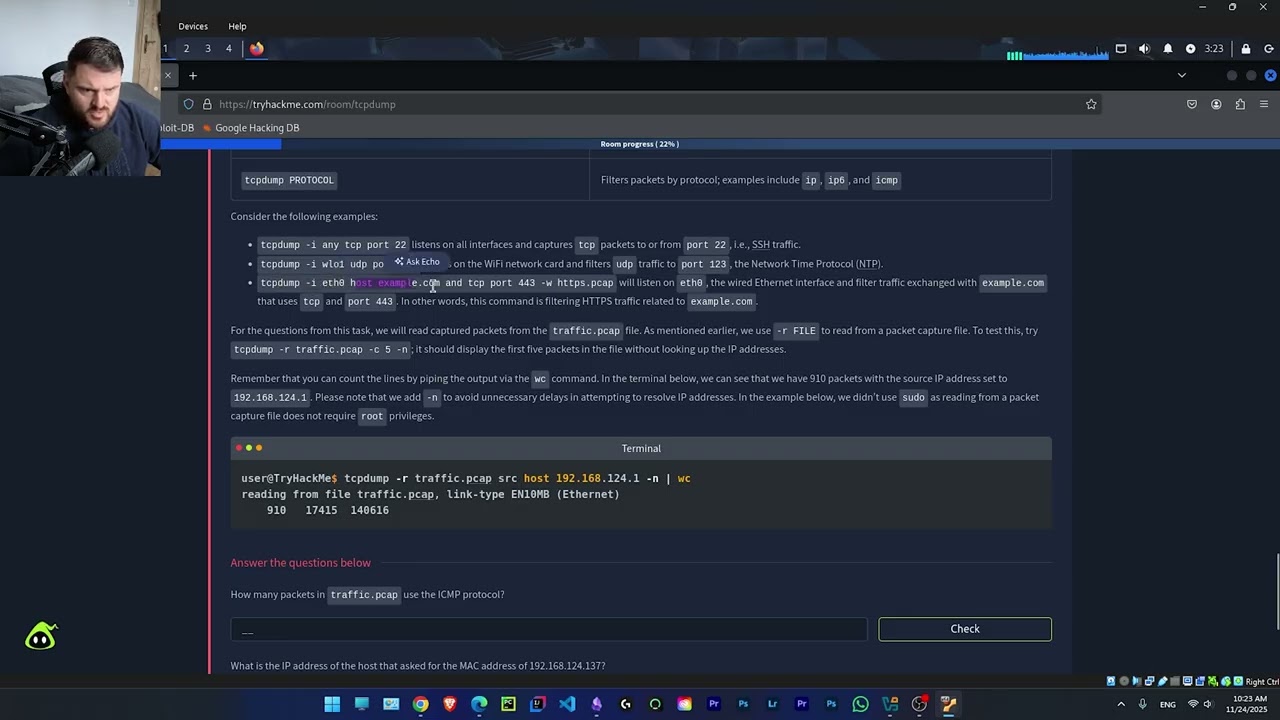Viewport: 1280px width, 720px height.
Task: Open the Firefox hamburger menu
Action: pyautogui.click(x=1264, y=104)
